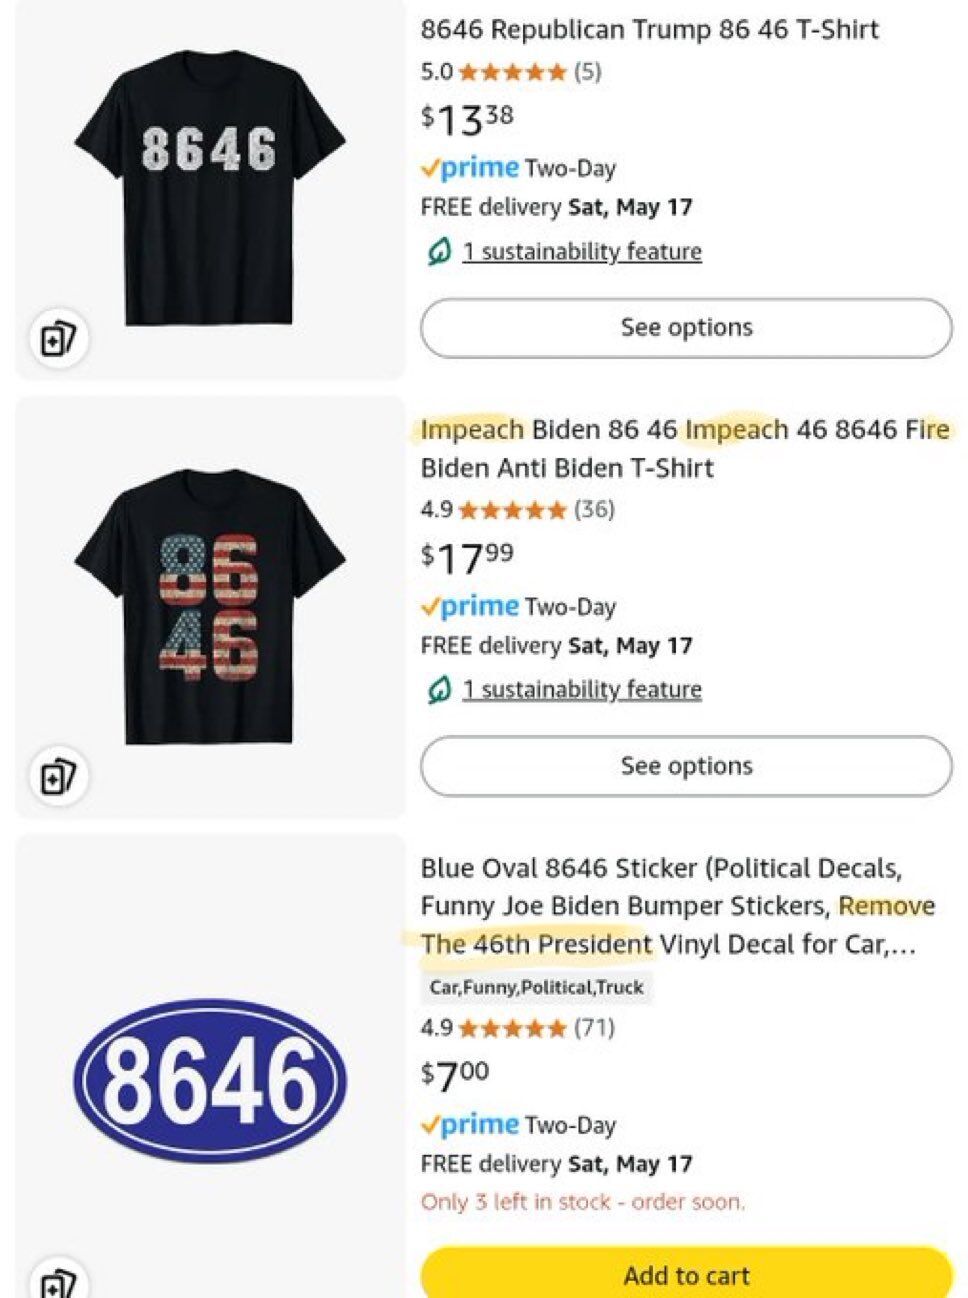Click Prime logo on Republican Trump shirt
This screenshot has height=1298, width=968.
[x=470, y=168]
